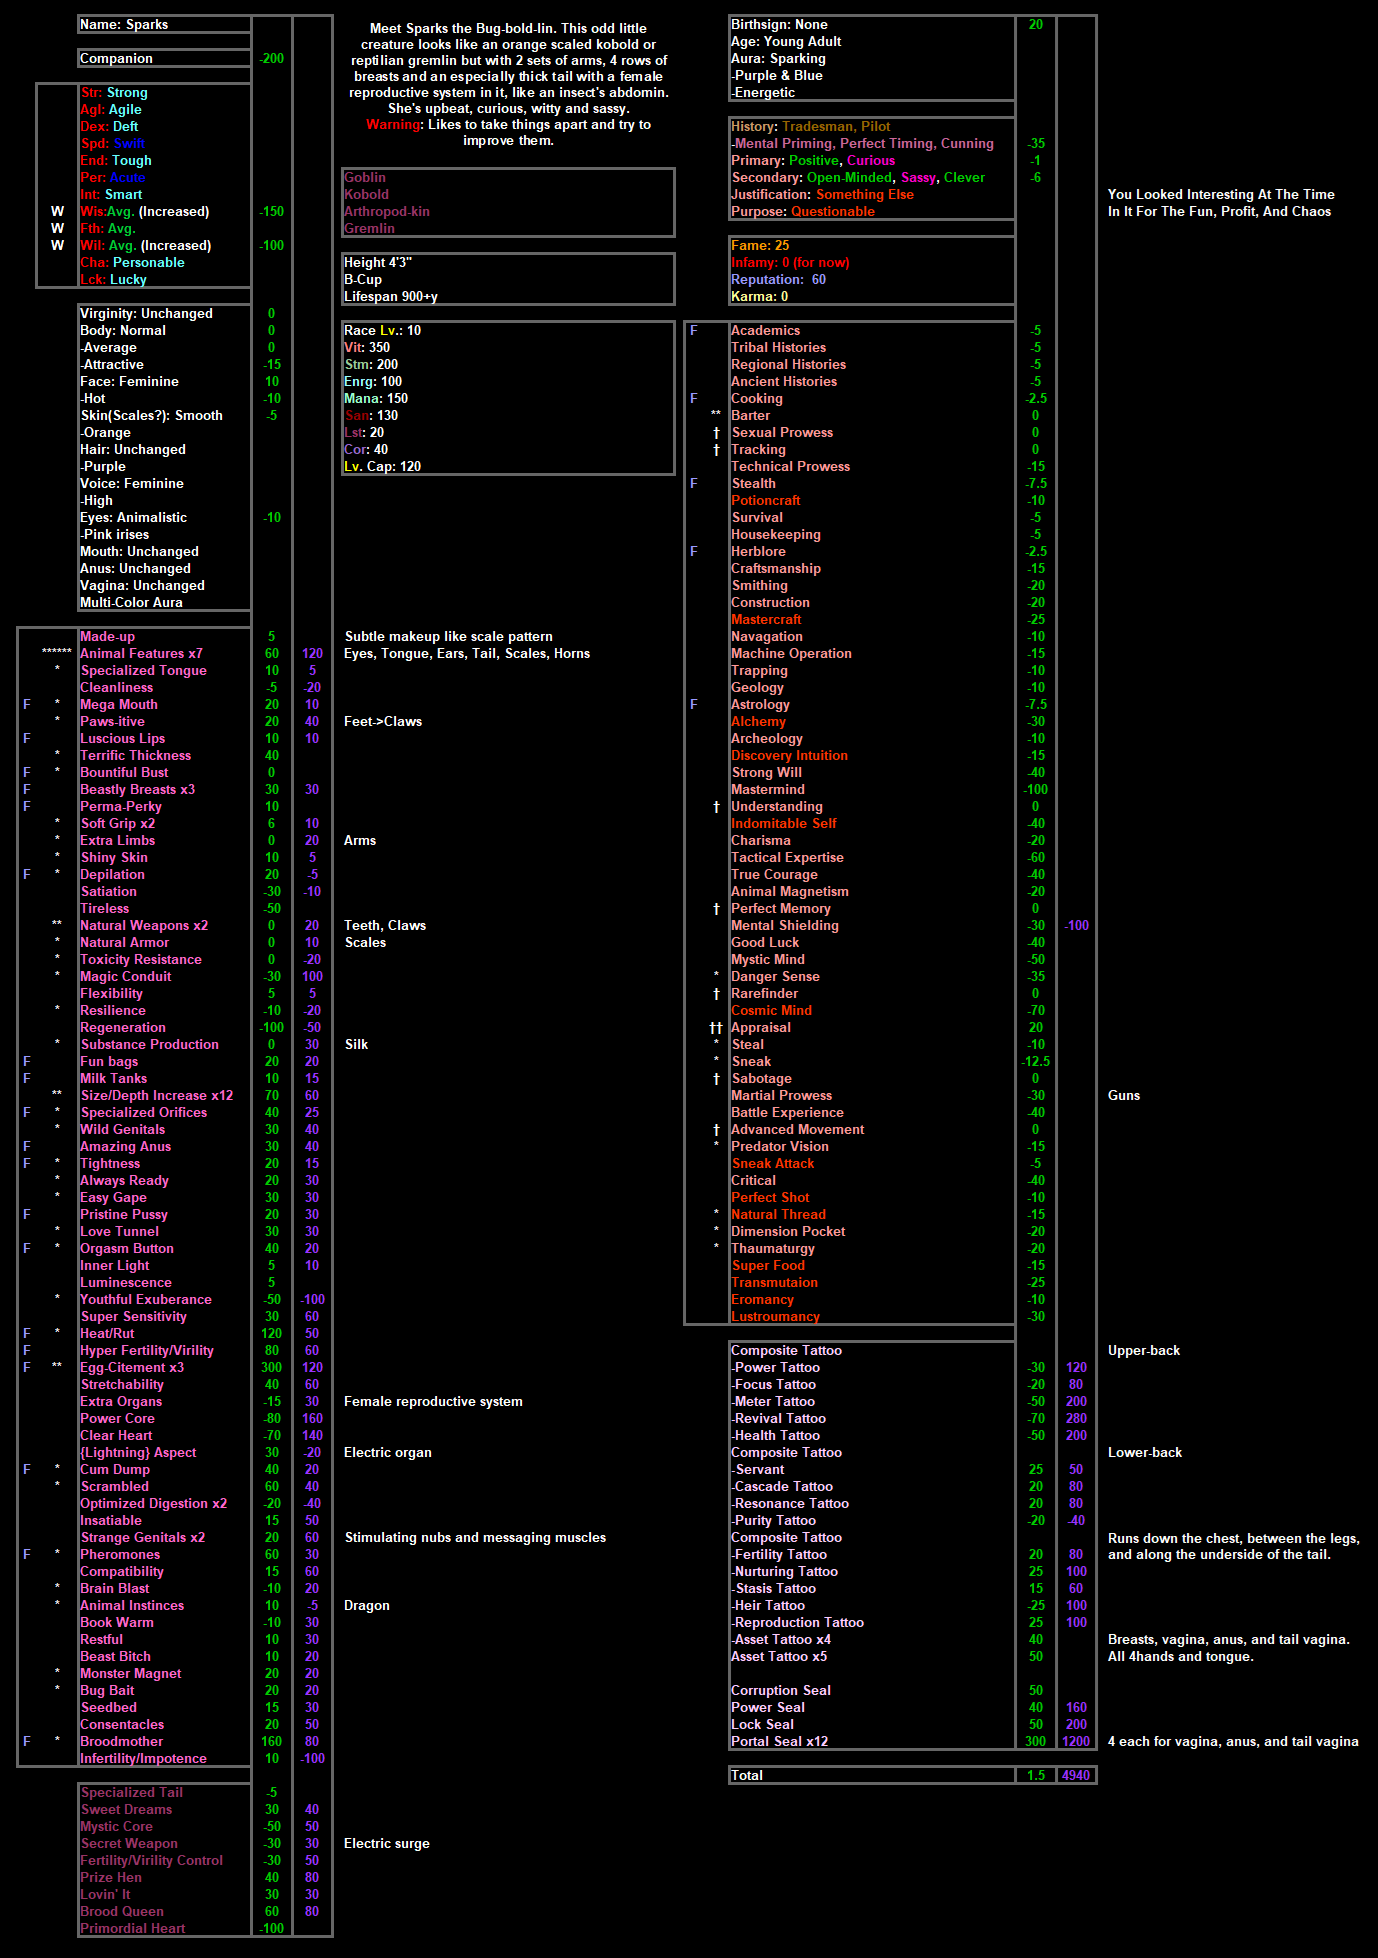
Task: Click the 'Name: Sparks' header text
Action: pyautogui.click(x=124, y=24)
